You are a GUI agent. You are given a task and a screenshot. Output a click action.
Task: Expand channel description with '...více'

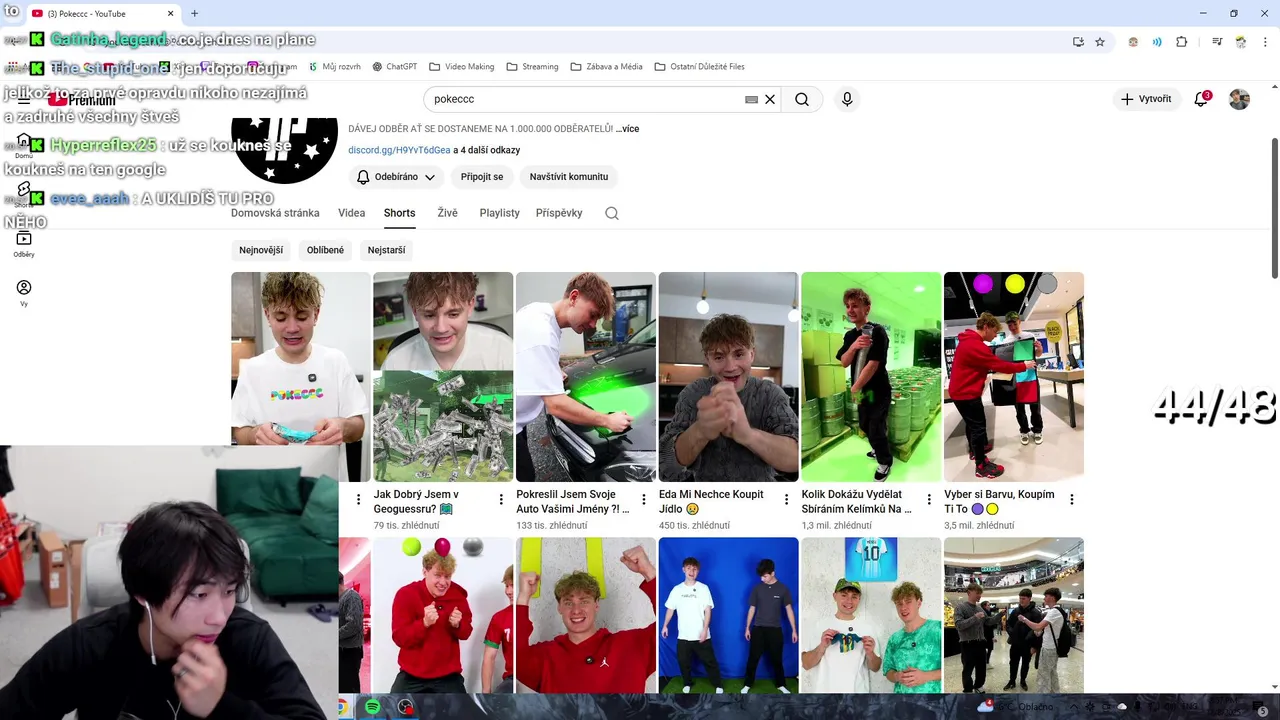(627, 129)
